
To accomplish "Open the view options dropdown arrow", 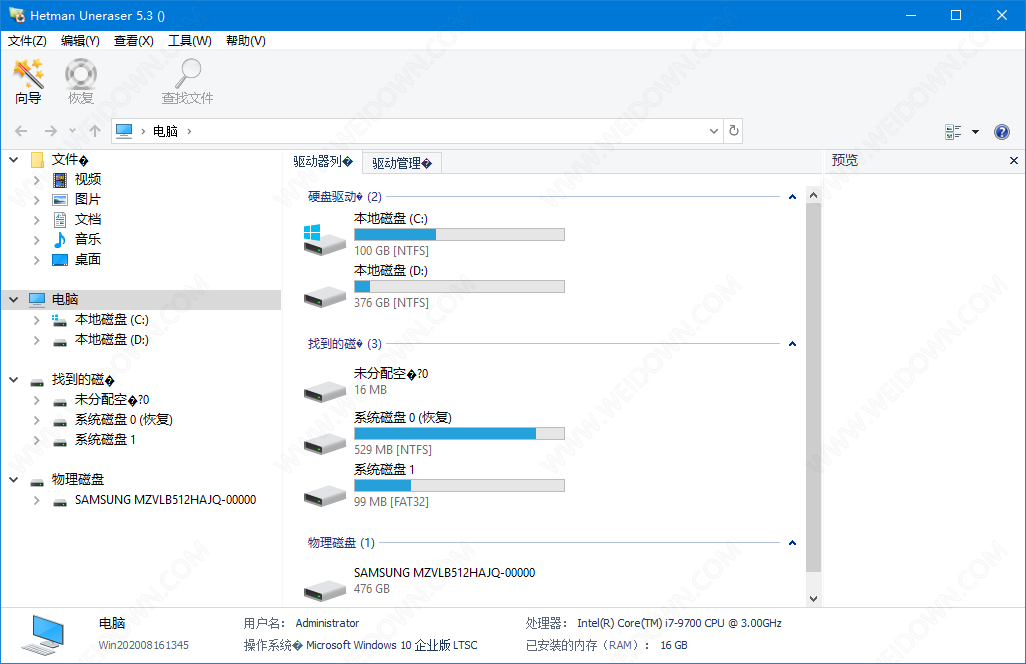I will (x=975, y=131).
